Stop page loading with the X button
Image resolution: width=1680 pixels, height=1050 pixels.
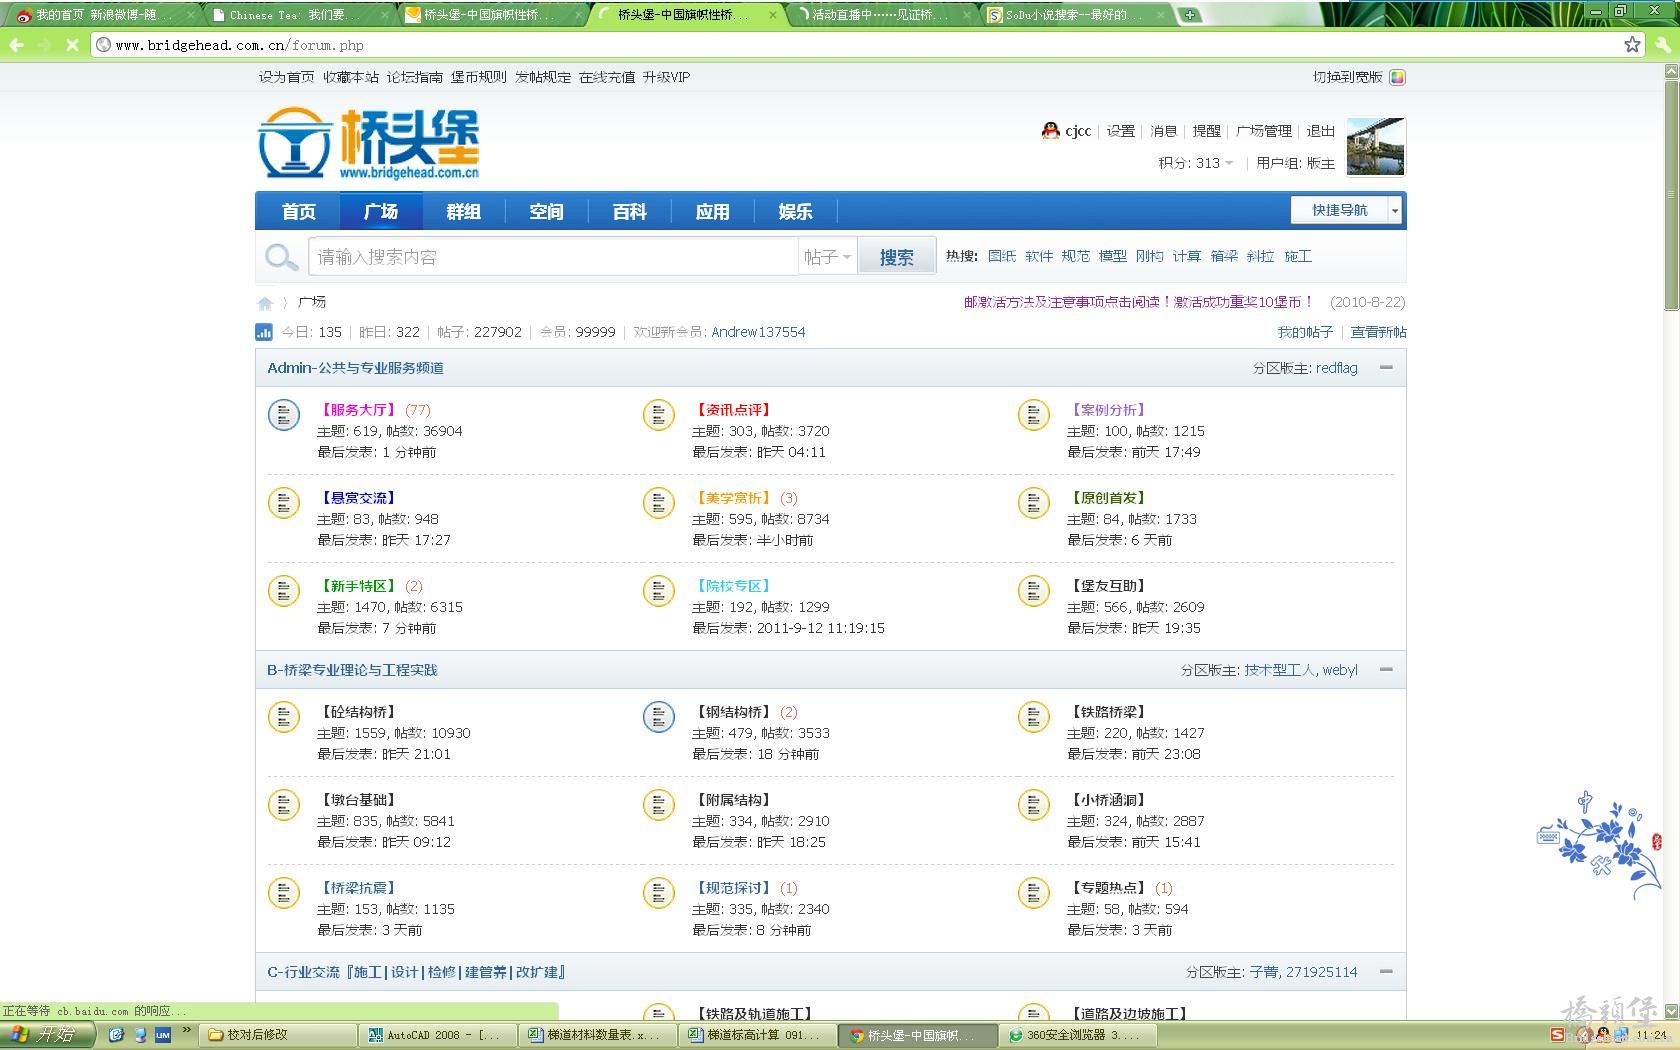pyautogui.click(x=72, y=45)
